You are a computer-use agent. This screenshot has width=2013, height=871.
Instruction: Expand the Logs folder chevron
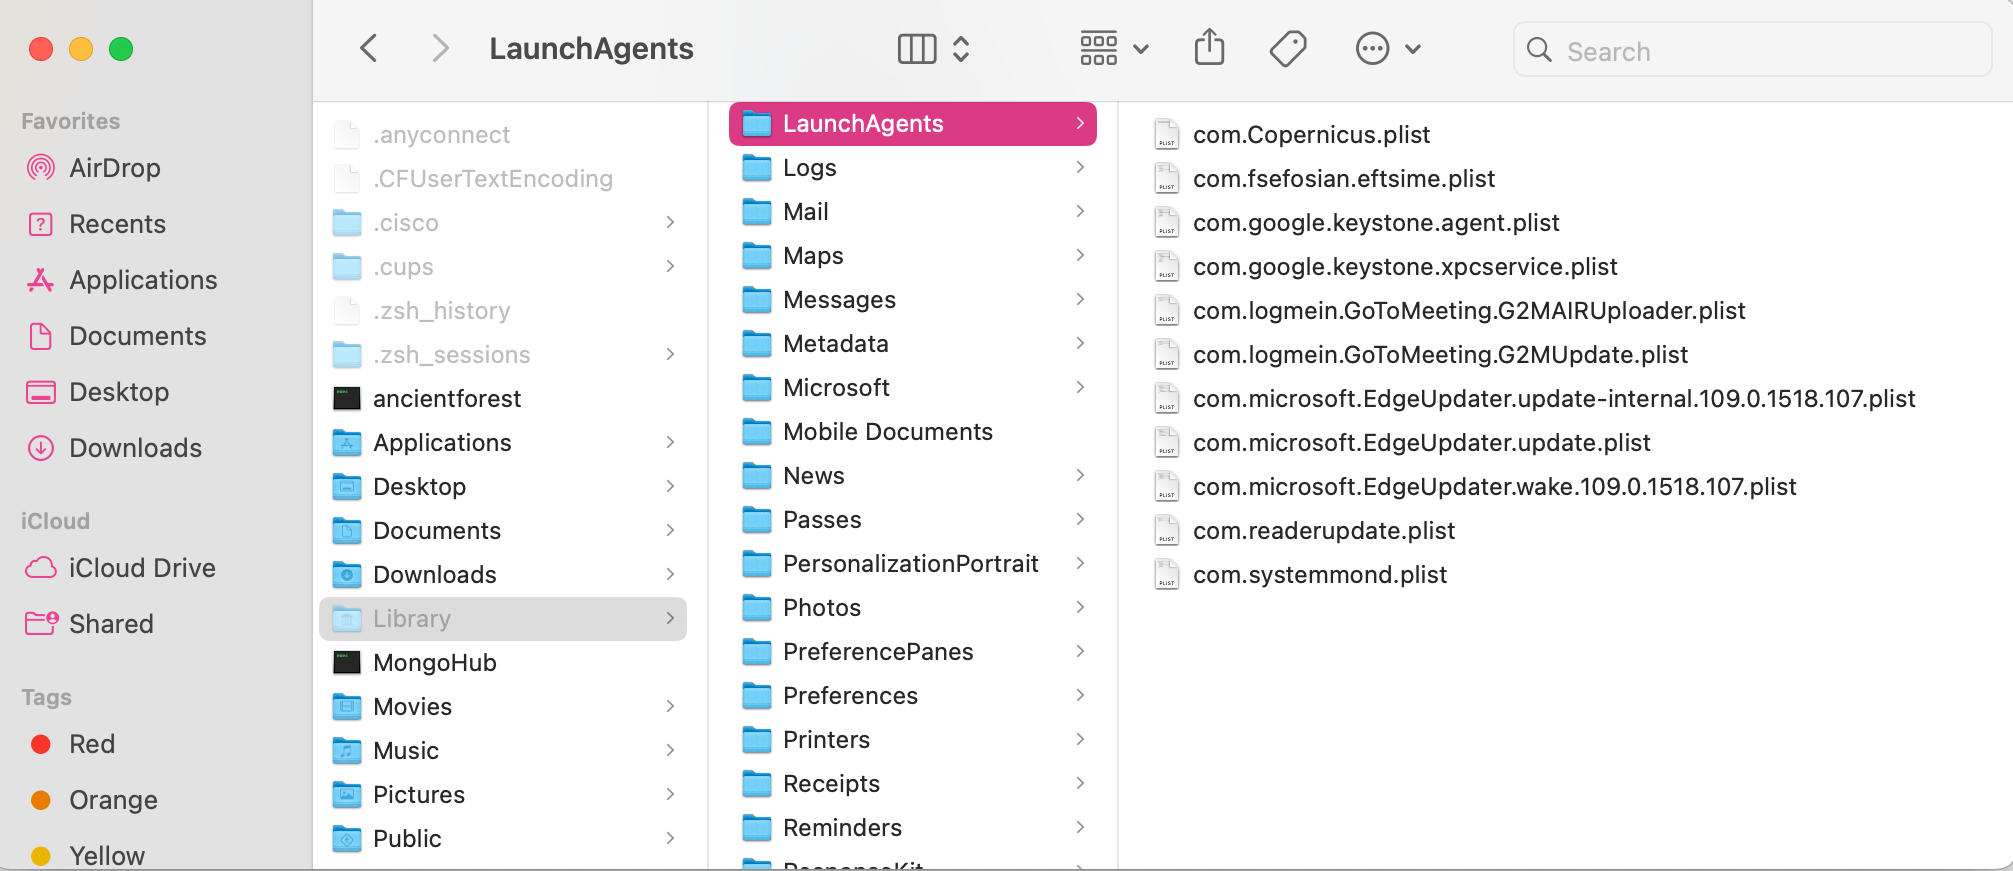pyautogui.click(x=1080, y=167)
